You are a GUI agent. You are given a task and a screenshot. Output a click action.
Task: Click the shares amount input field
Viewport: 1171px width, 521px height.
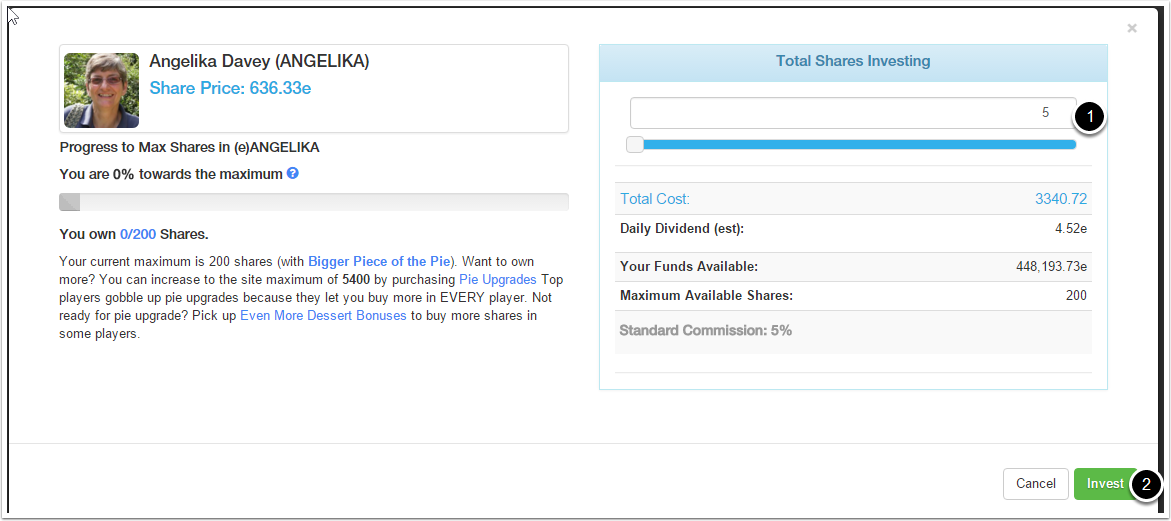point(852,113)
